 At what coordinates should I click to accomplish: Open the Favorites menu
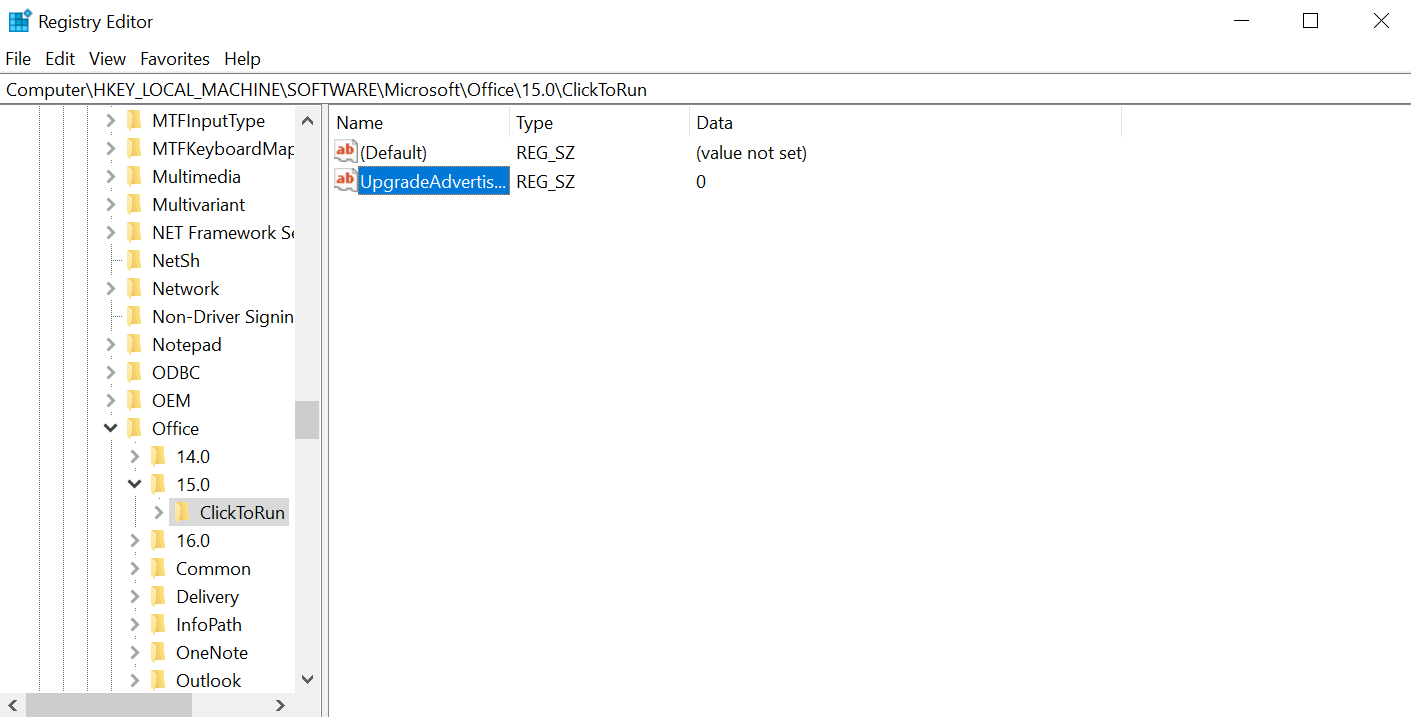pyautogui.click(x=175, y=59)
